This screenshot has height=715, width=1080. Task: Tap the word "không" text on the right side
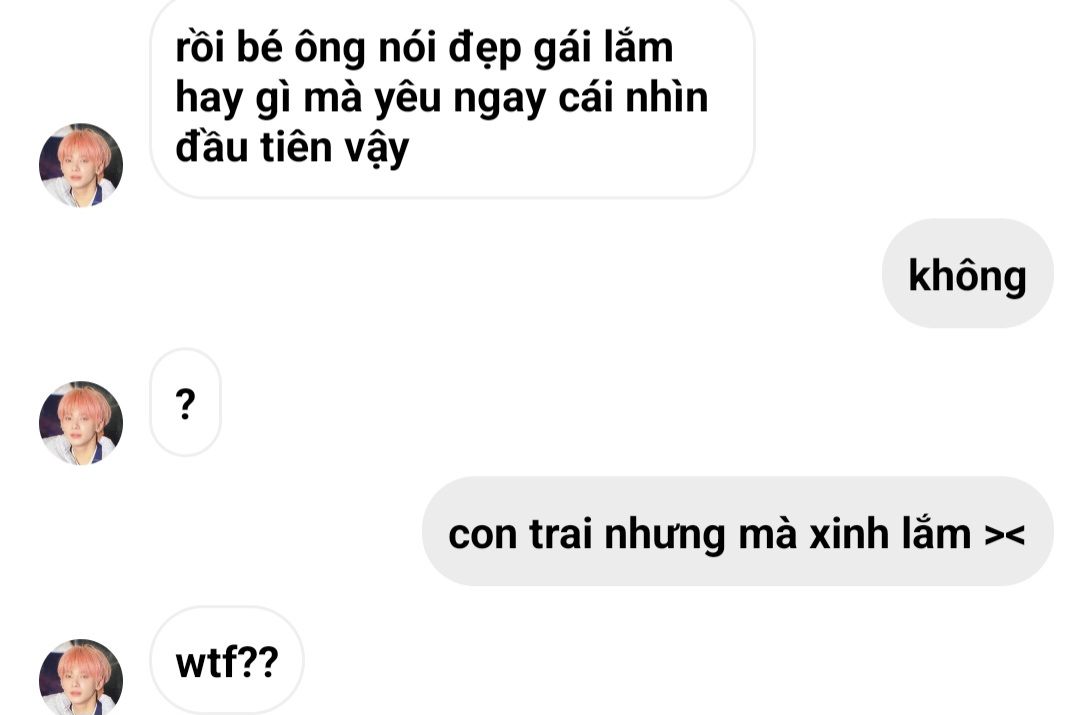click(x=968, y=276)
